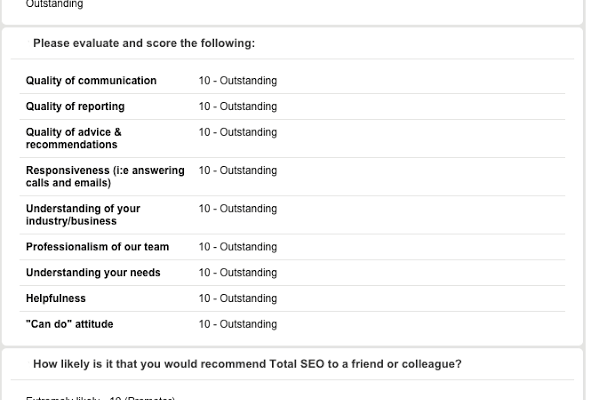The width and height of the screenshot is (591, 400).
Task: Click the Quality of reporting '10 - Outstanding' score
Action: 238,107
